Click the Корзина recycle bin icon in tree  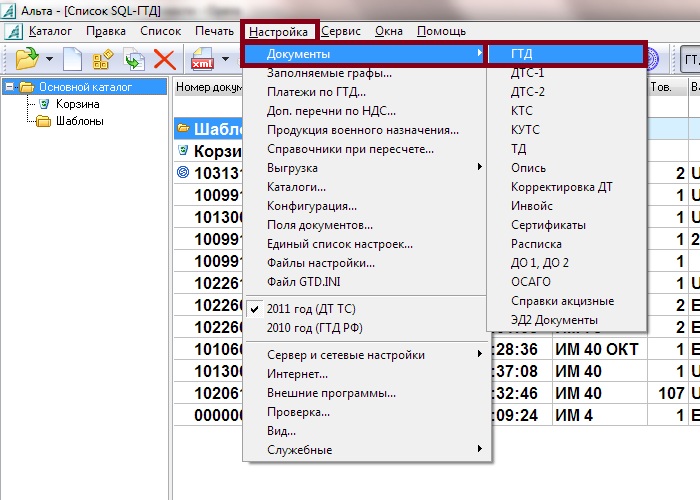pos(43,104)
